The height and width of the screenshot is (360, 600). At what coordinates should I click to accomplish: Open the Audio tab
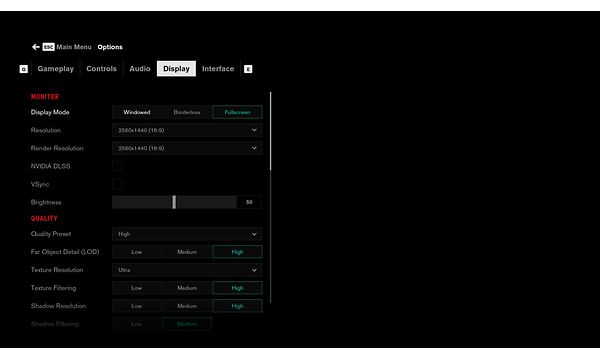click(x=140, y=69)
